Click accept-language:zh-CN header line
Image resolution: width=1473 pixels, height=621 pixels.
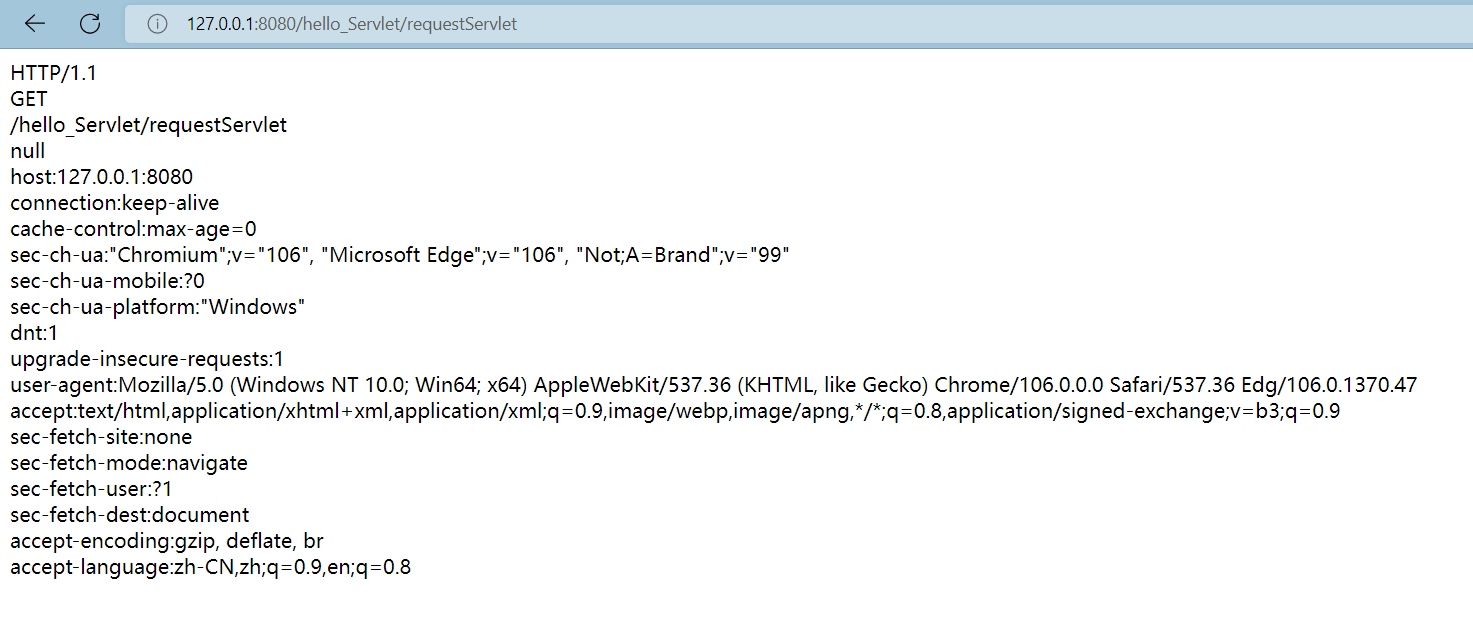210,567
